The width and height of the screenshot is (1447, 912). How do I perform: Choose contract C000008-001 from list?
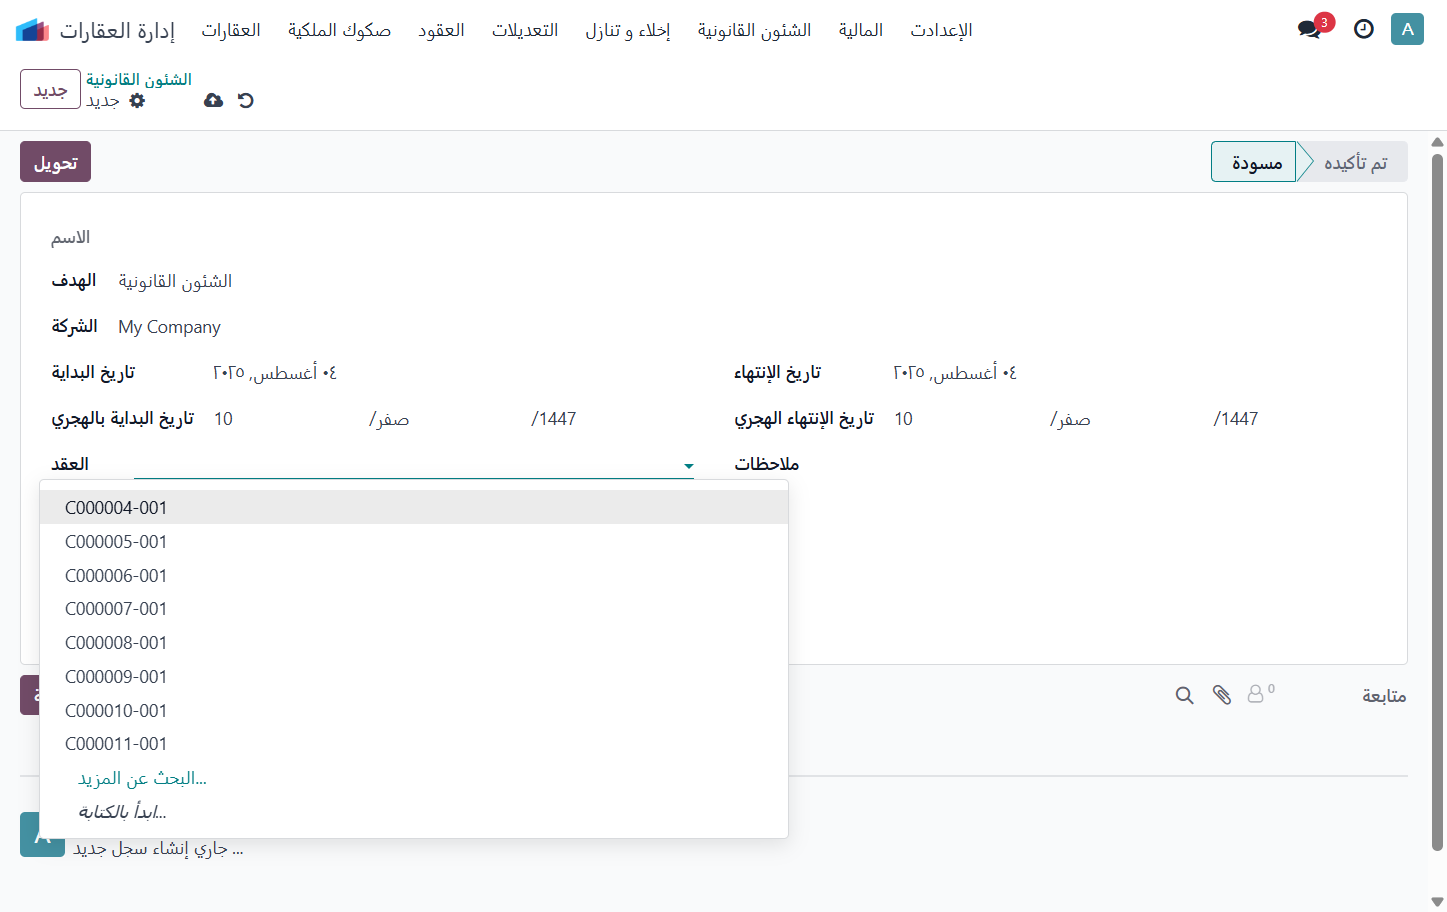414,642
